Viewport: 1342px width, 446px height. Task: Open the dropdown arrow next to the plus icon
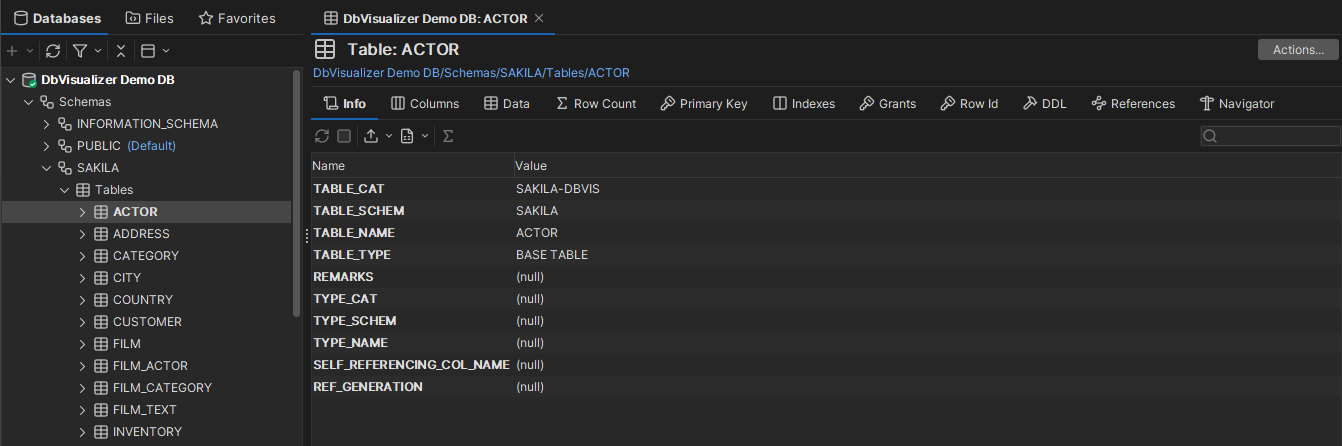click(29, 50)
